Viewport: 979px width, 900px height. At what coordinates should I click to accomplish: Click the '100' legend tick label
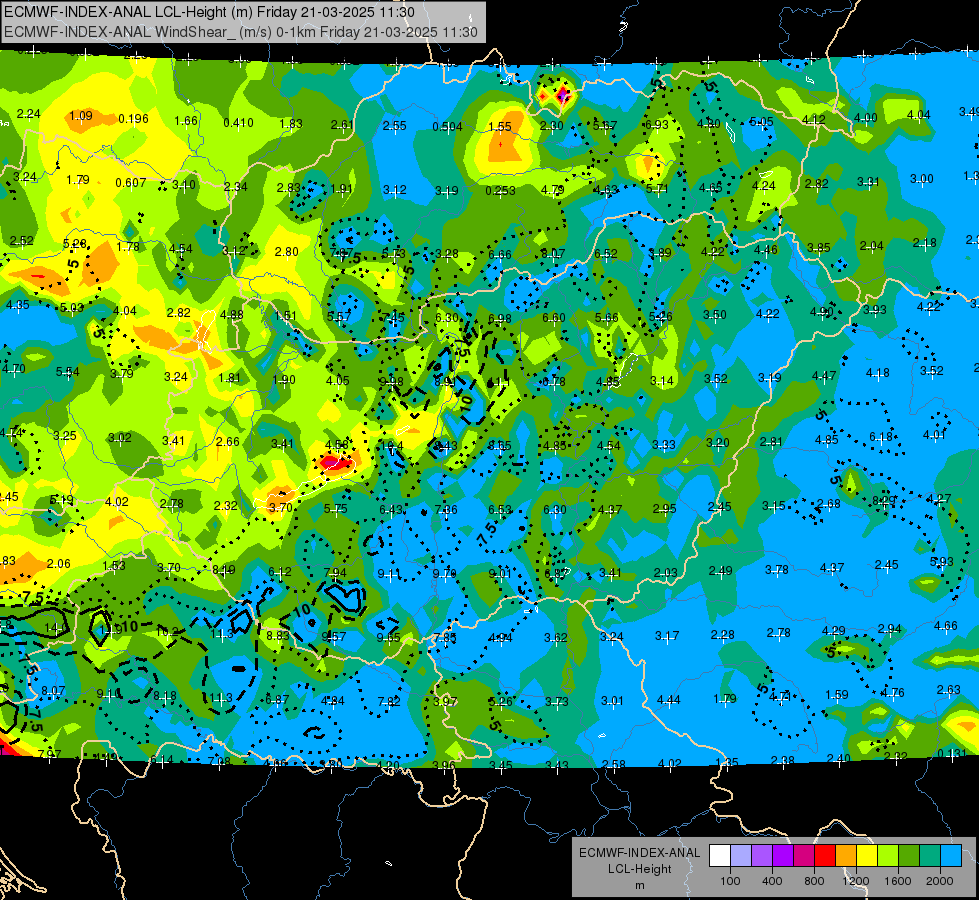tap(730, 881)
